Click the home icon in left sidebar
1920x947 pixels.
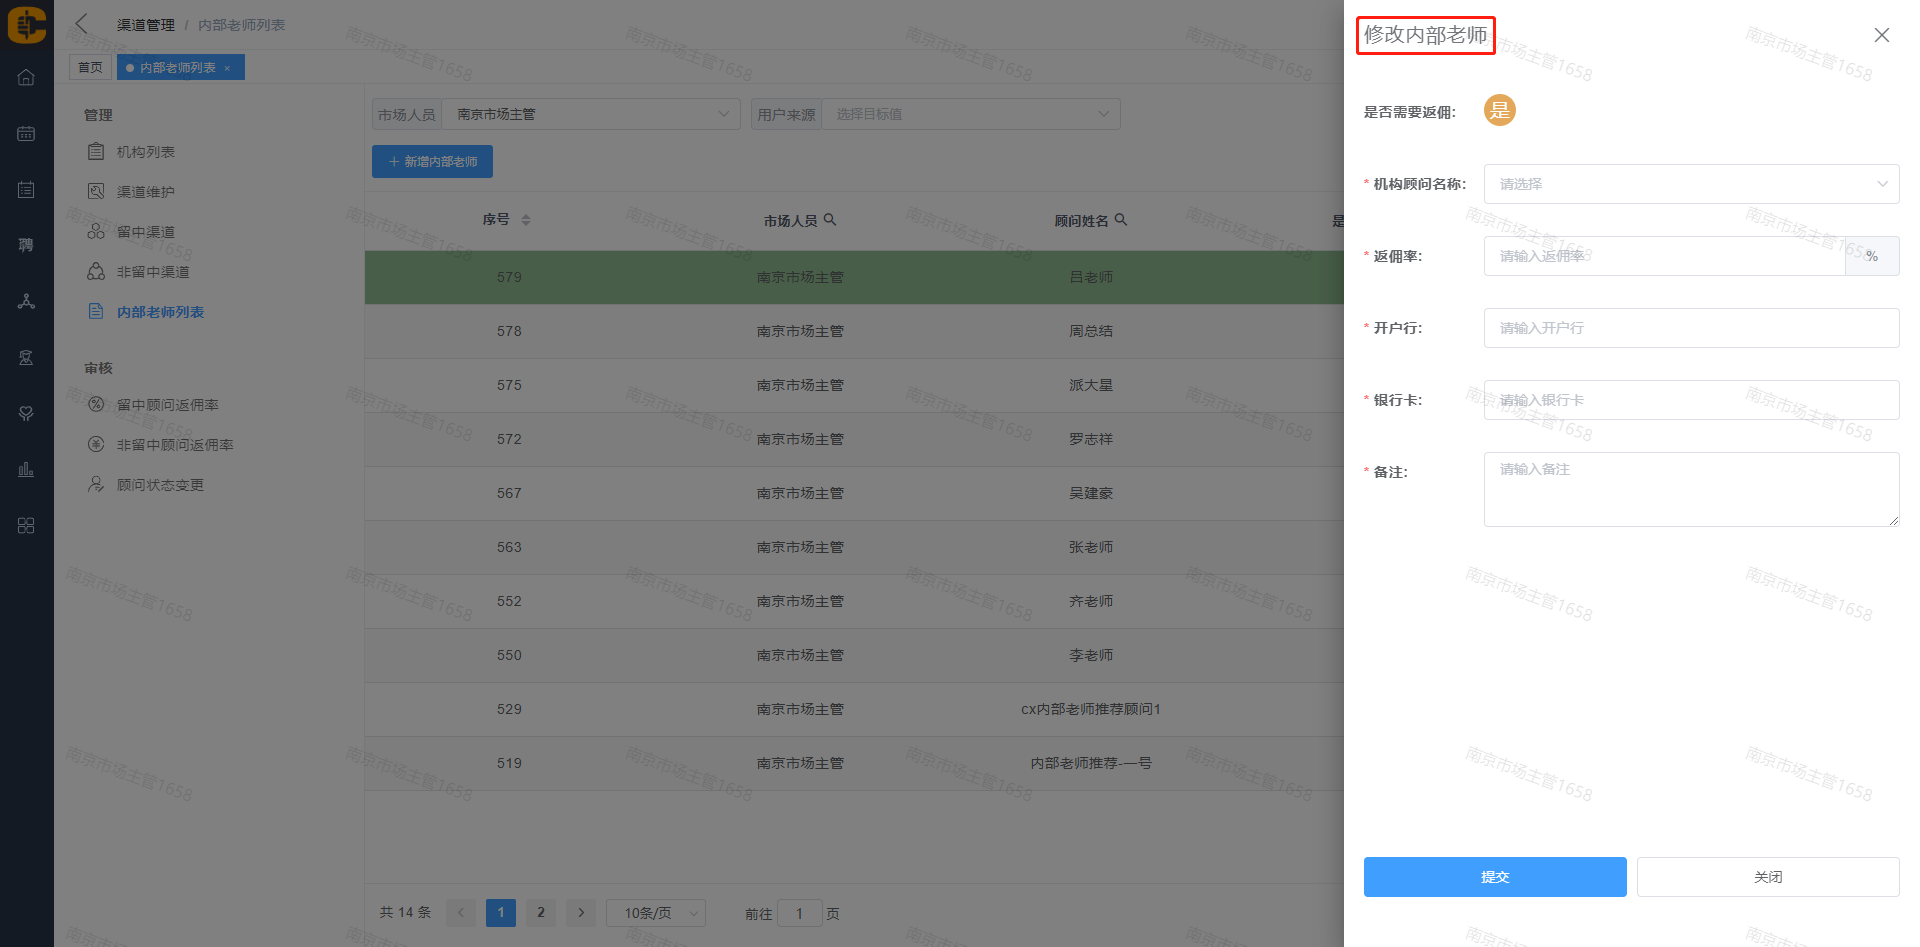point(26,78)
